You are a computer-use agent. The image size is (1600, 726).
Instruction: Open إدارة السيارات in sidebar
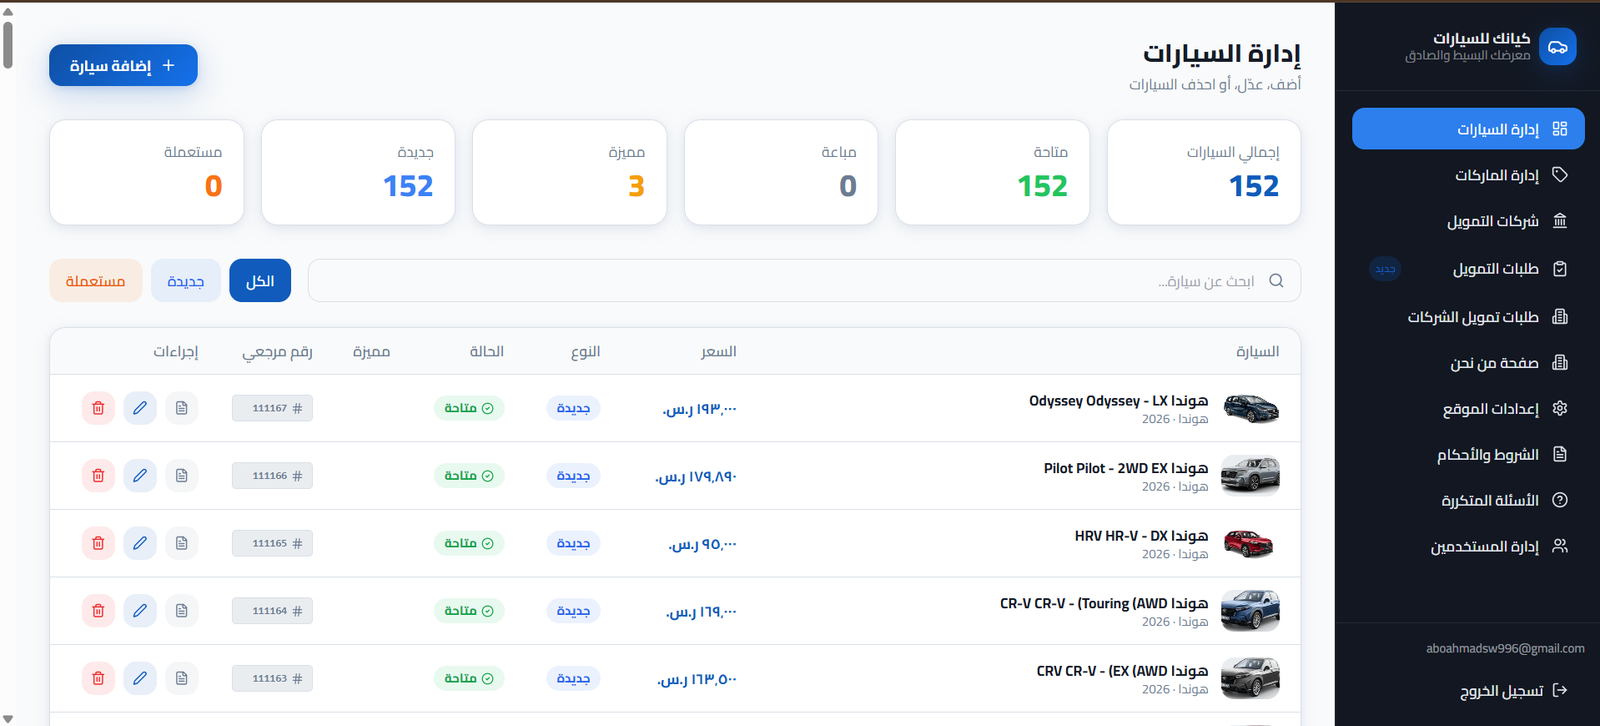coord(1468,129)
